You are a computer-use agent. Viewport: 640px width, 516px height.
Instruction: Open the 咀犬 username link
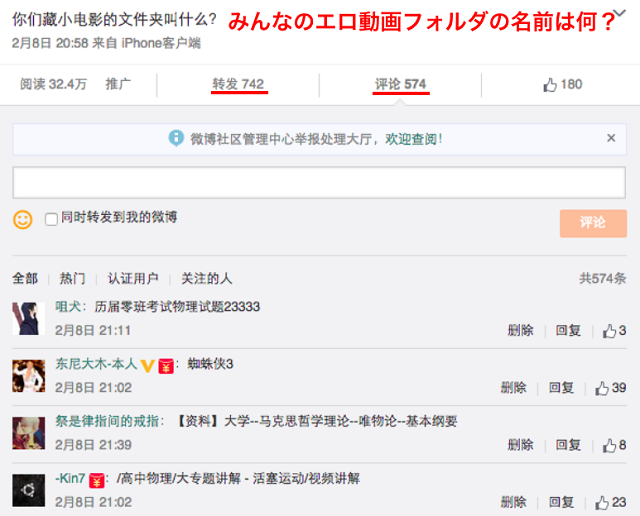point(68,307)
